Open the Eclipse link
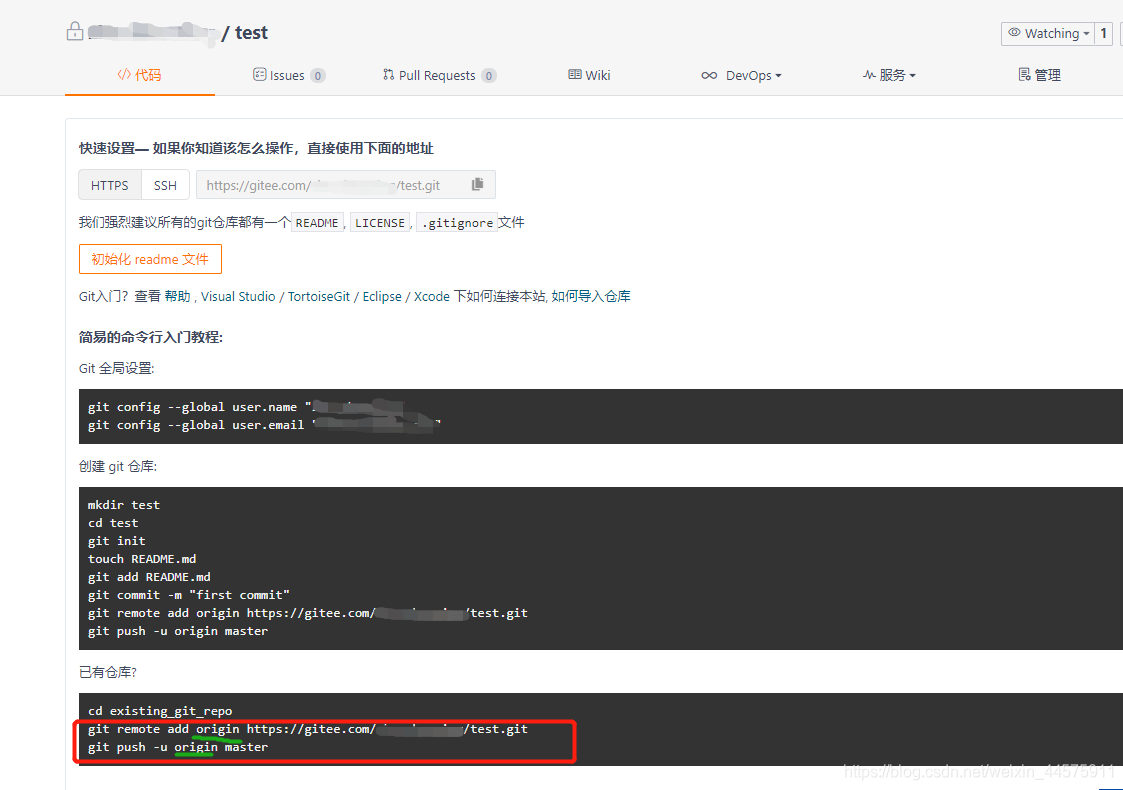This screenshot has height=790, width=1123. (382, 296)
